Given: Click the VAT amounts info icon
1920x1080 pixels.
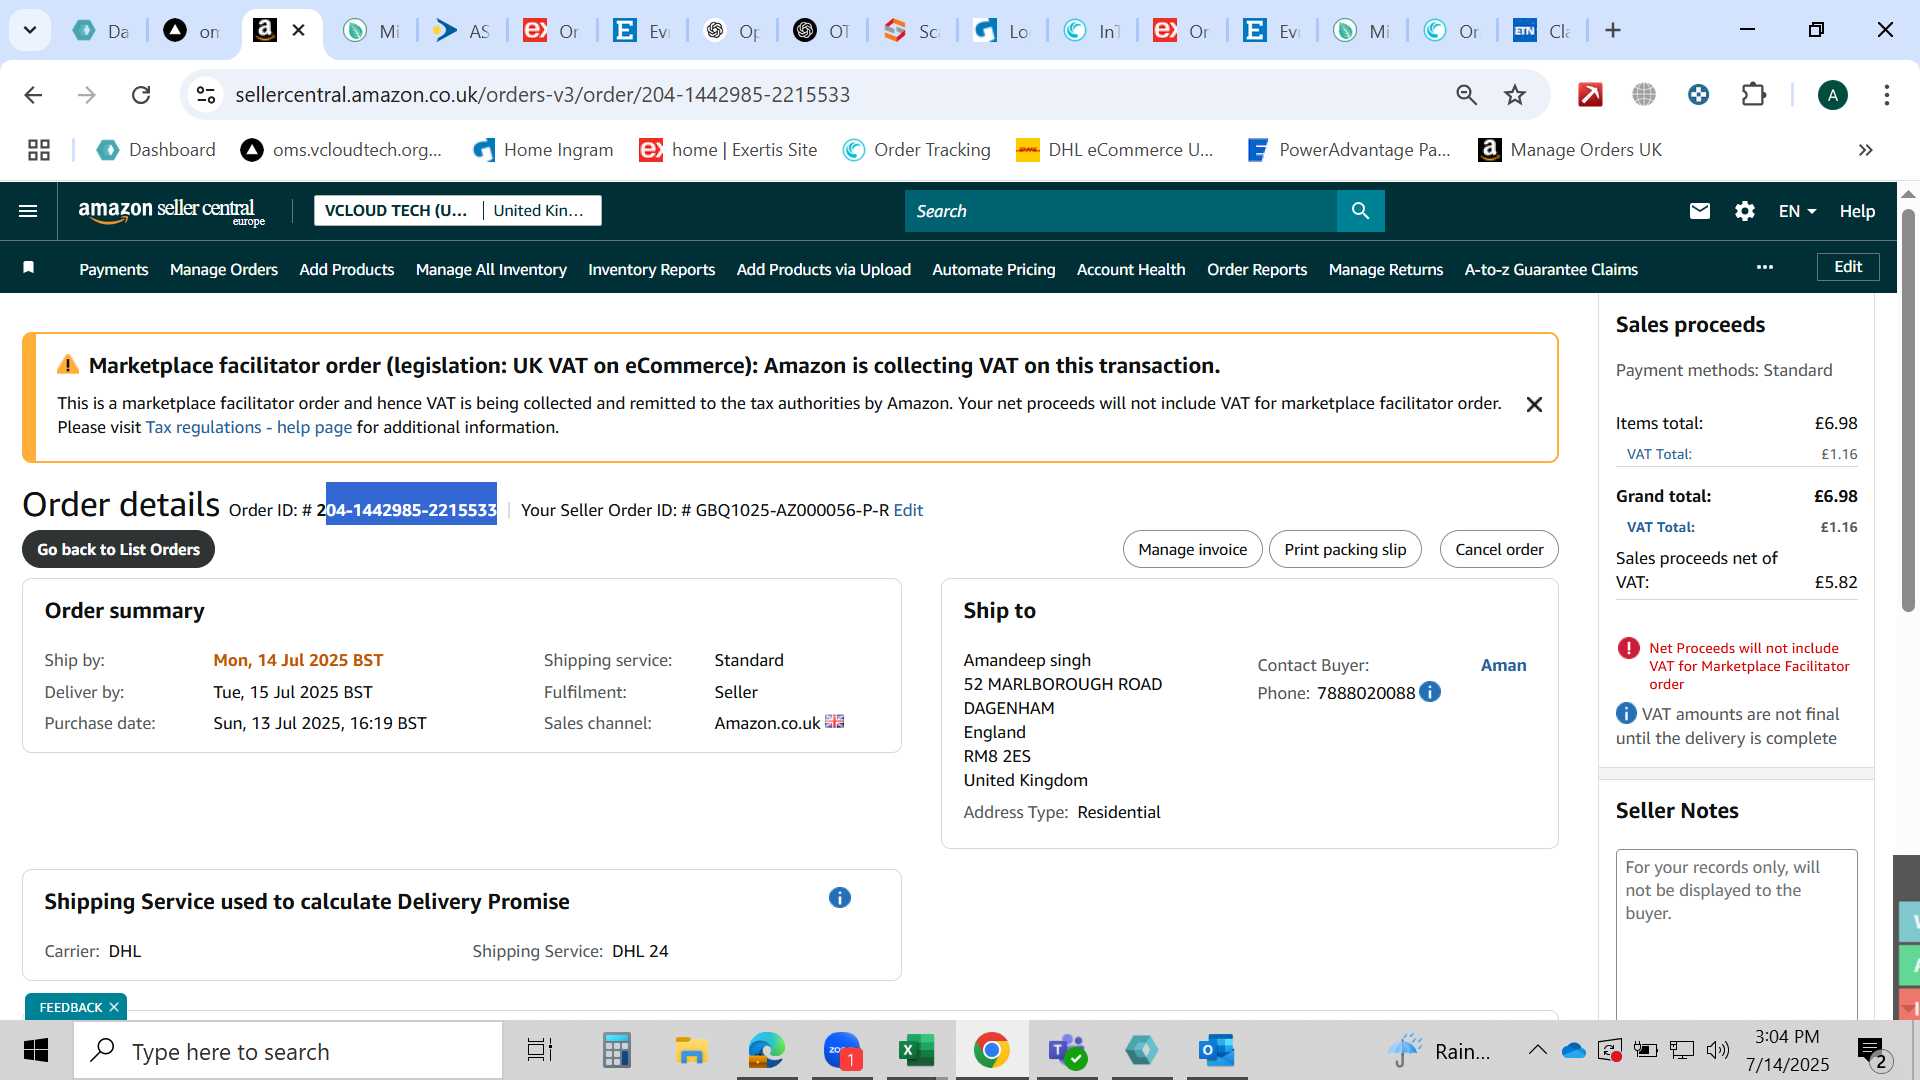Looking at the screenshot, I should tap(1626, 713).
